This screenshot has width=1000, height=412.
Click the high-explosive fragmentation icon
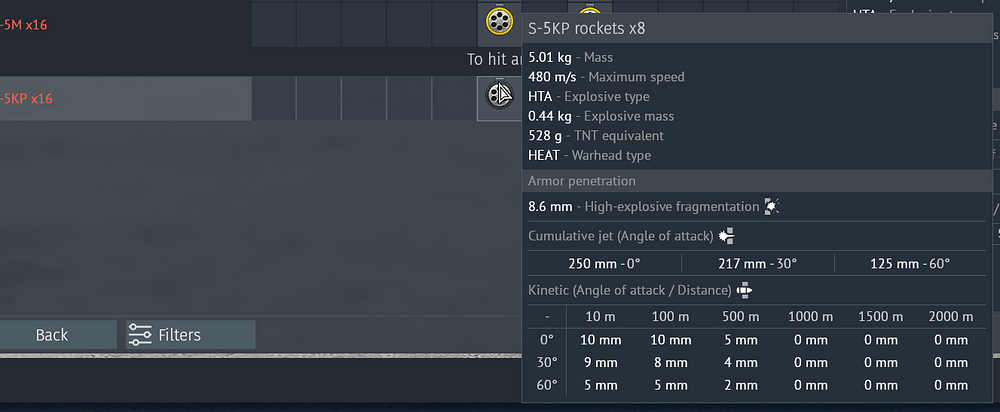coord(772,206)
